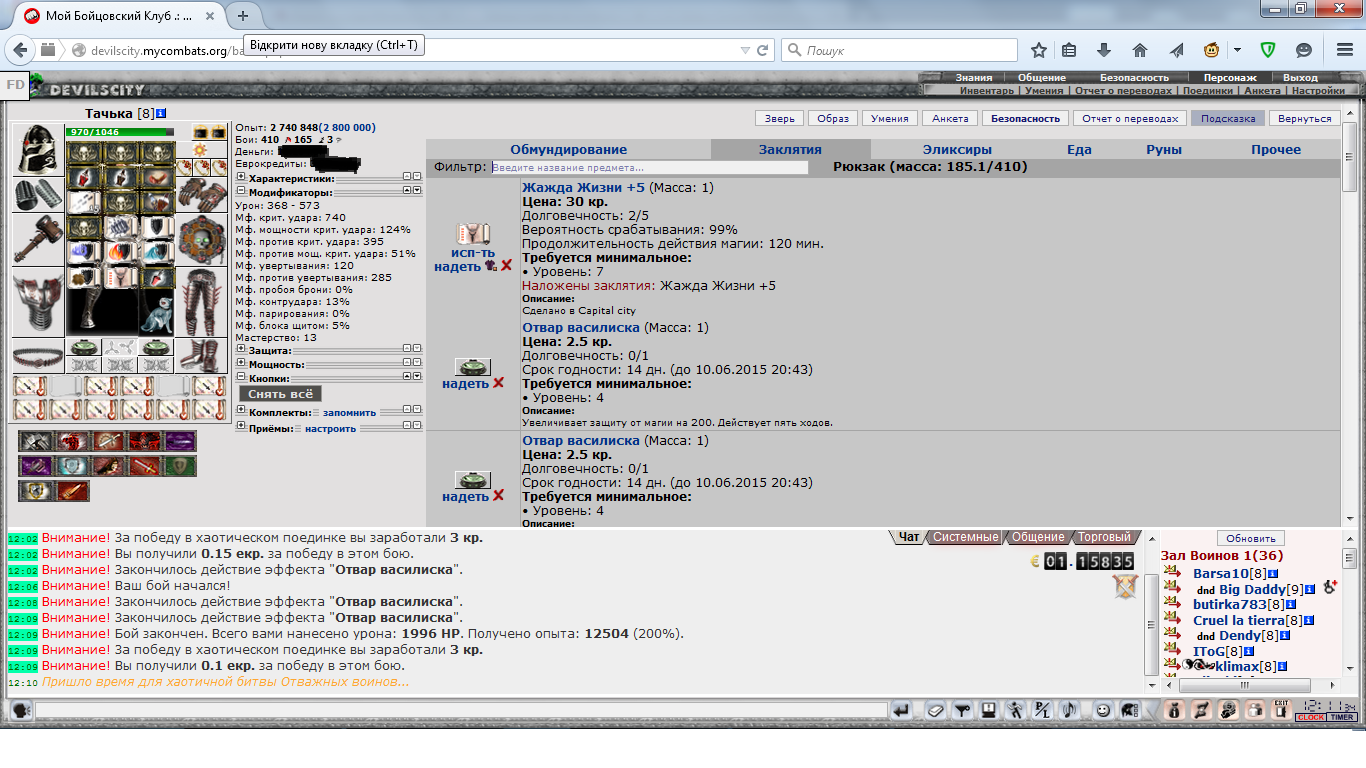Click the chat filter funnel icon
Viewport: 1366px width, 768px height.
click(x=962, y=710)
